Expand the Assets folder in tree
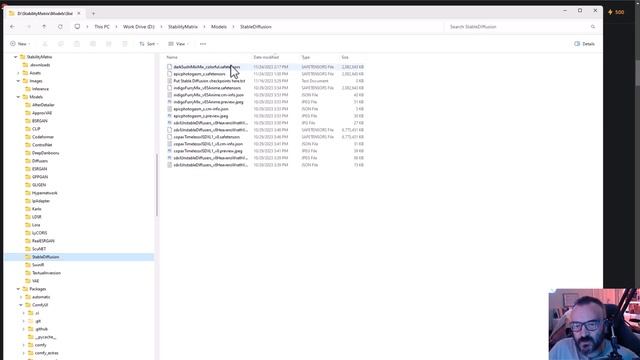The image size is (640, 360). (18, 73)
